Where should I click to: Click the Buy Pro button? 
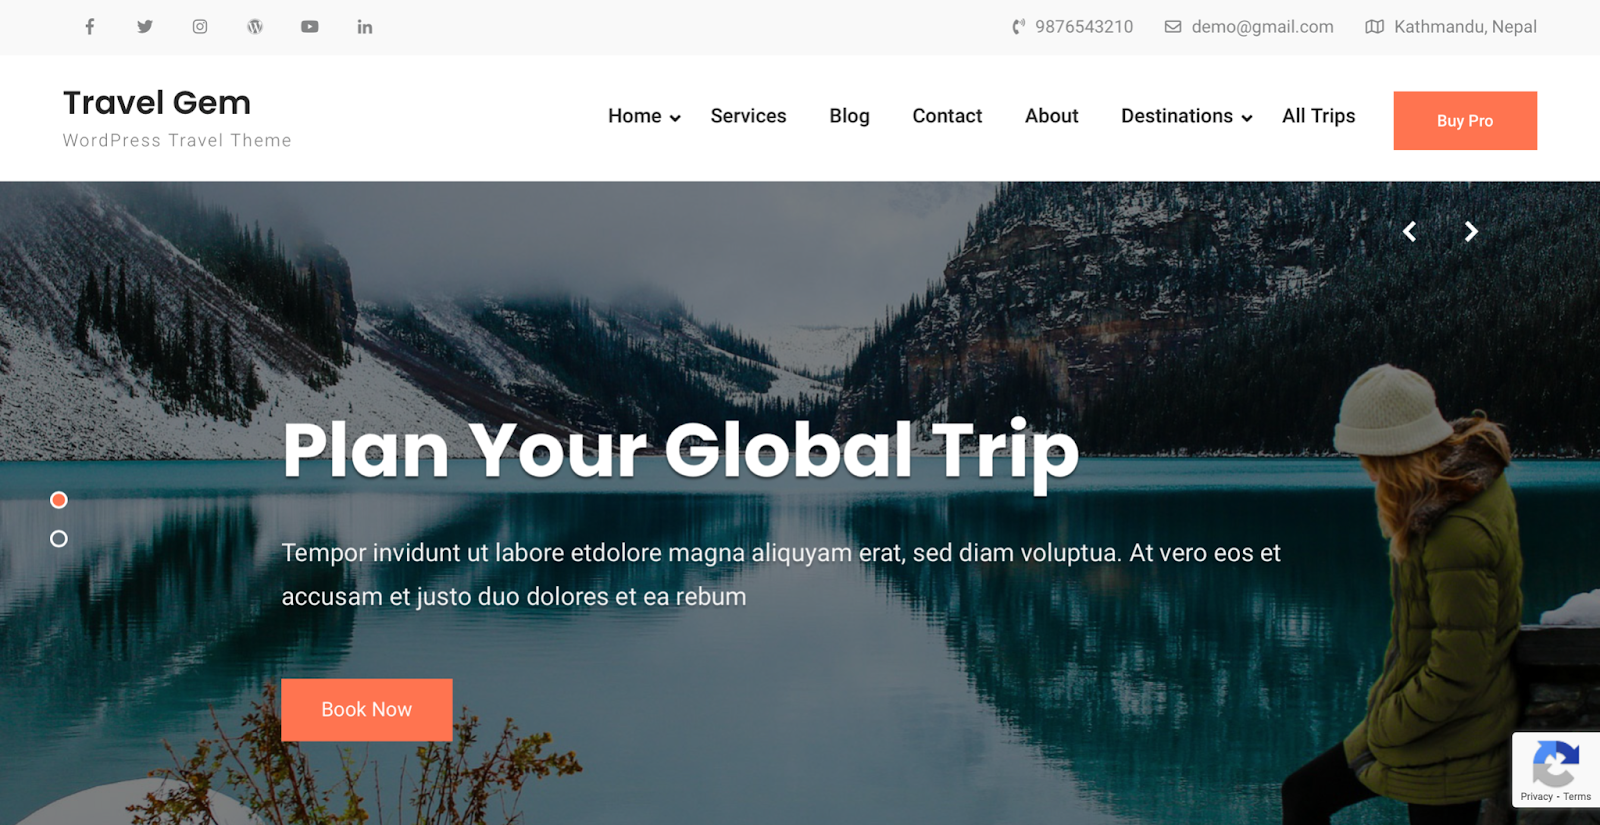click(1465, 121)
